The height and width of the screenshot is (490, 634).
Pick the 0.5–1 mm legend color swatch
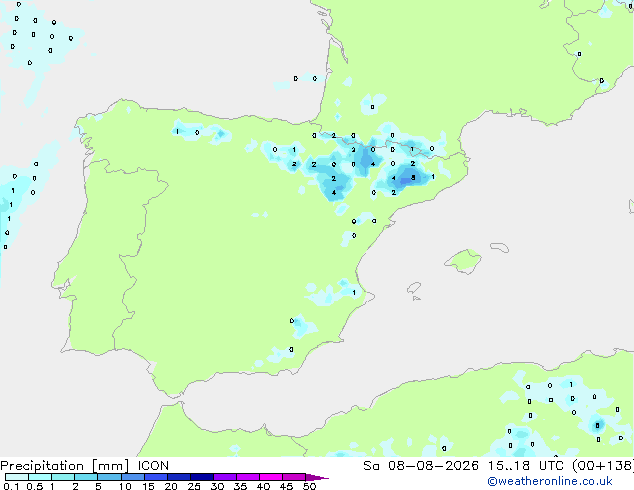[40, 477]
